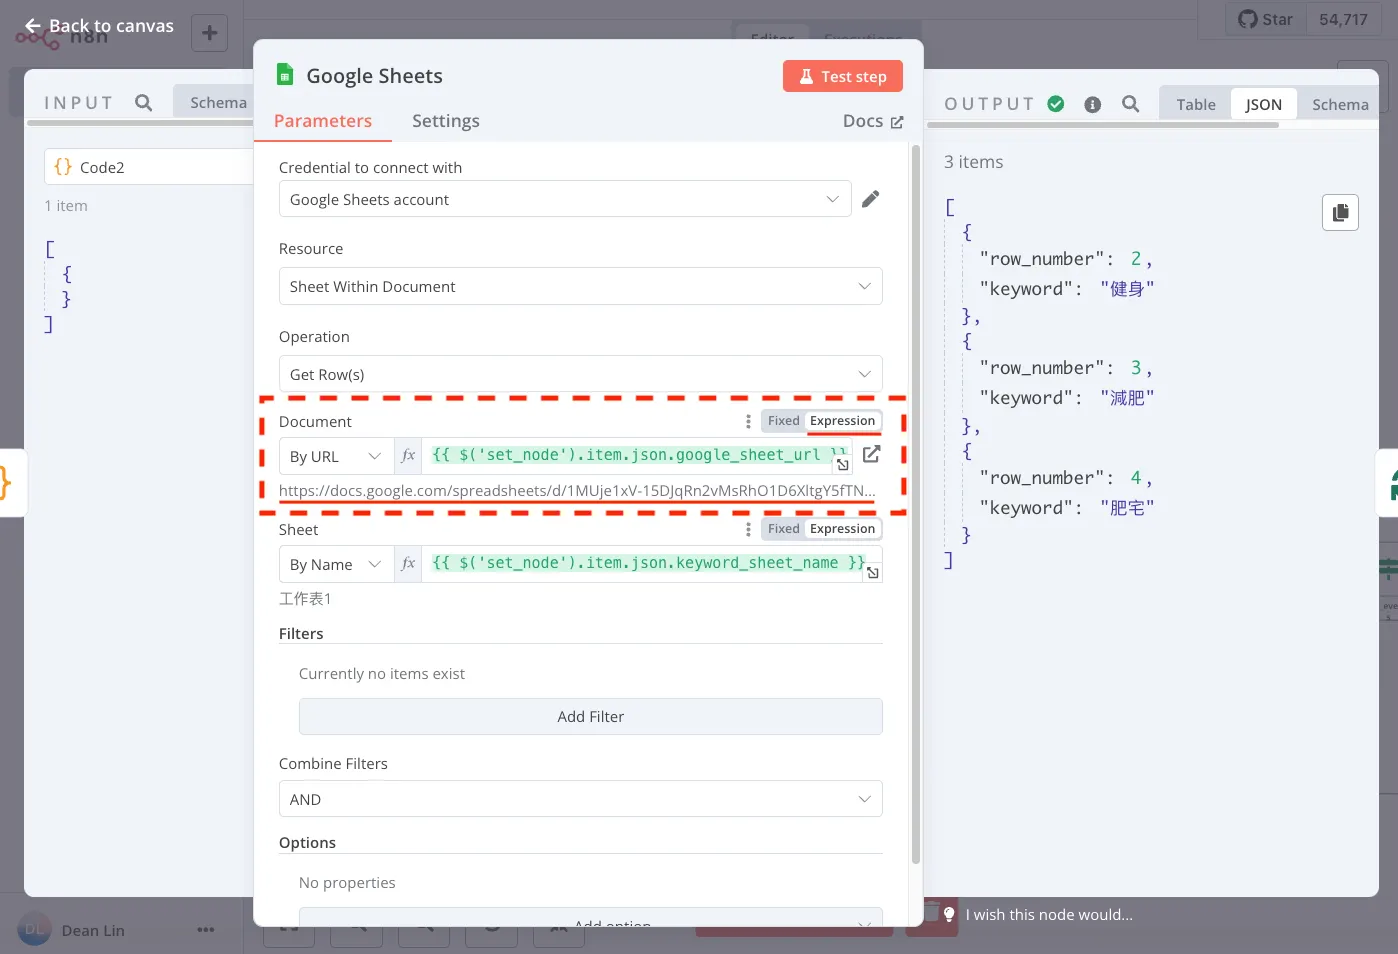Click 'I wish this node would...' feedback link
The height and width of the screenshot is (954, 1398).
point(1049,914)
